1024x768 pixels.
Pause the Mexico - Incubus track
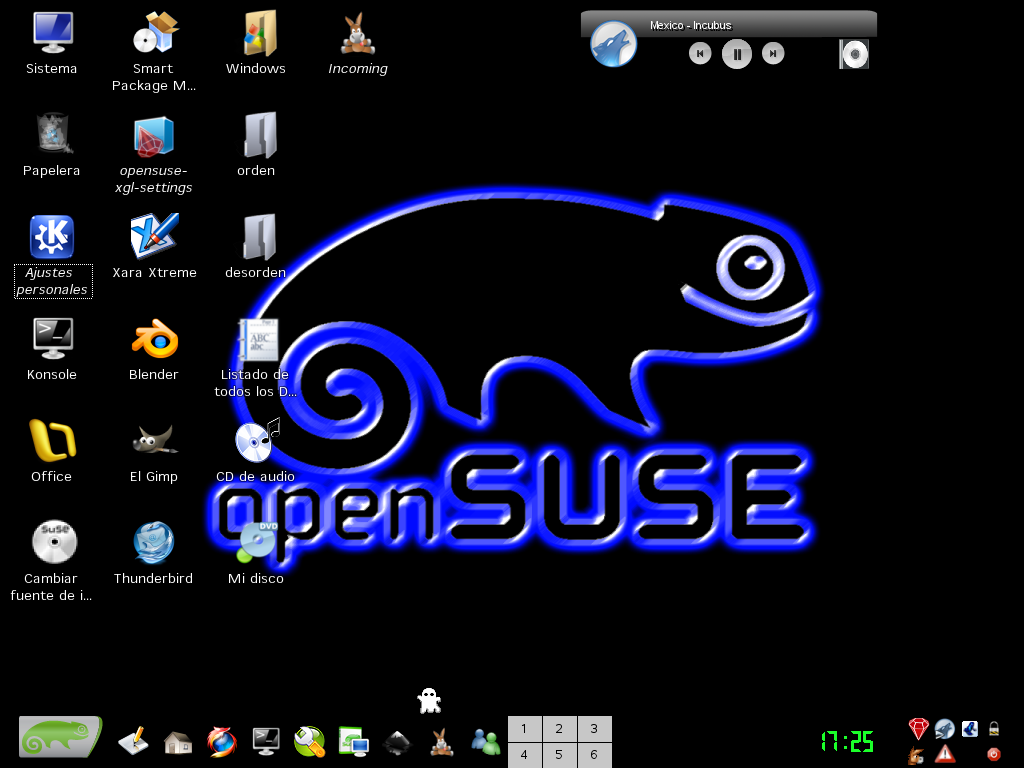coord(737,54)
